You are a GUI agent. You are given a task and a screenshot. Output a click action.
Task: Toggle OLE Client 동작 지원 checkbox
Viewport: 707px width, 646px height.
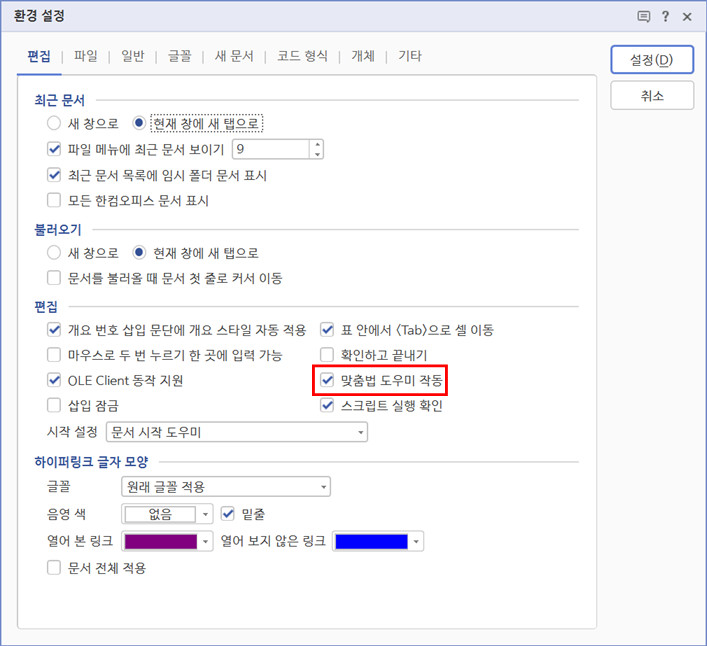pos(54,380)
